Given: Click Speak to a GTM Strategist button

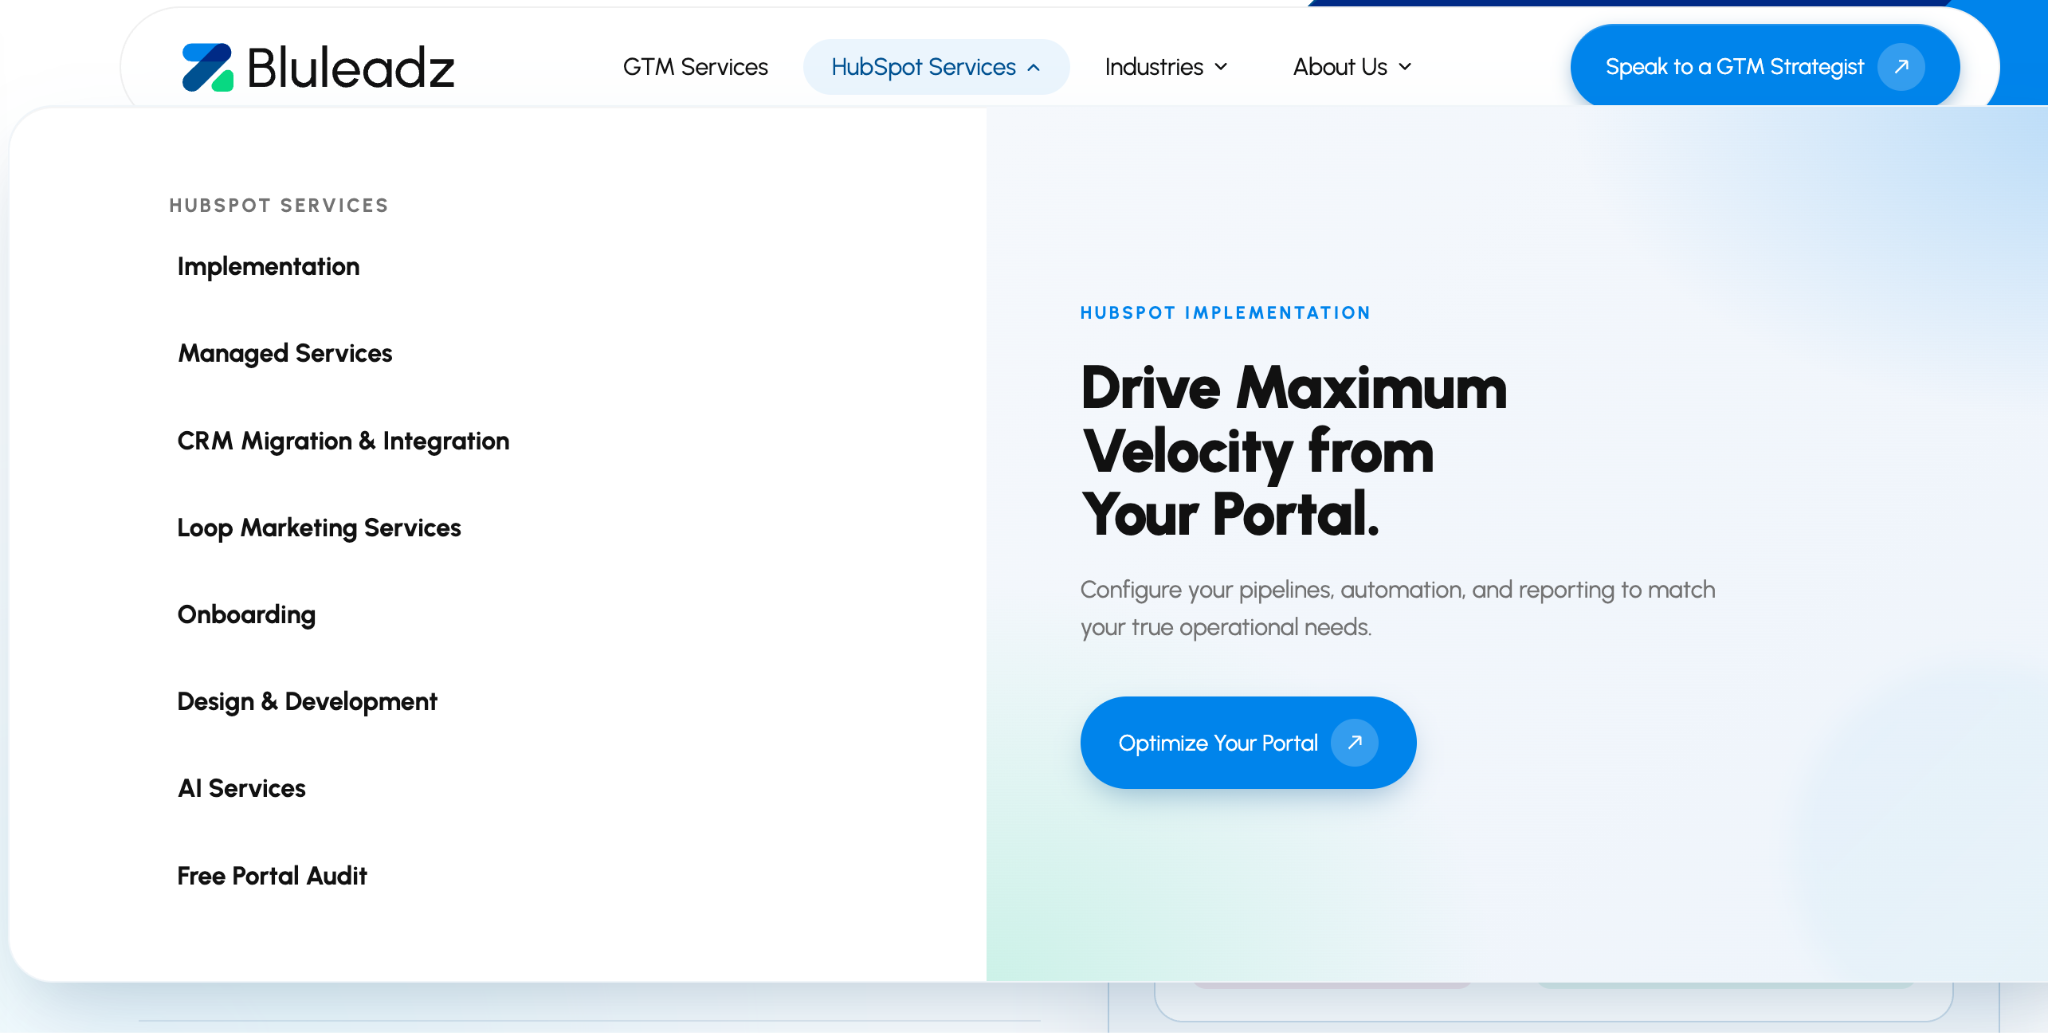Looking at the screenshot, I should click(1765, 67).
